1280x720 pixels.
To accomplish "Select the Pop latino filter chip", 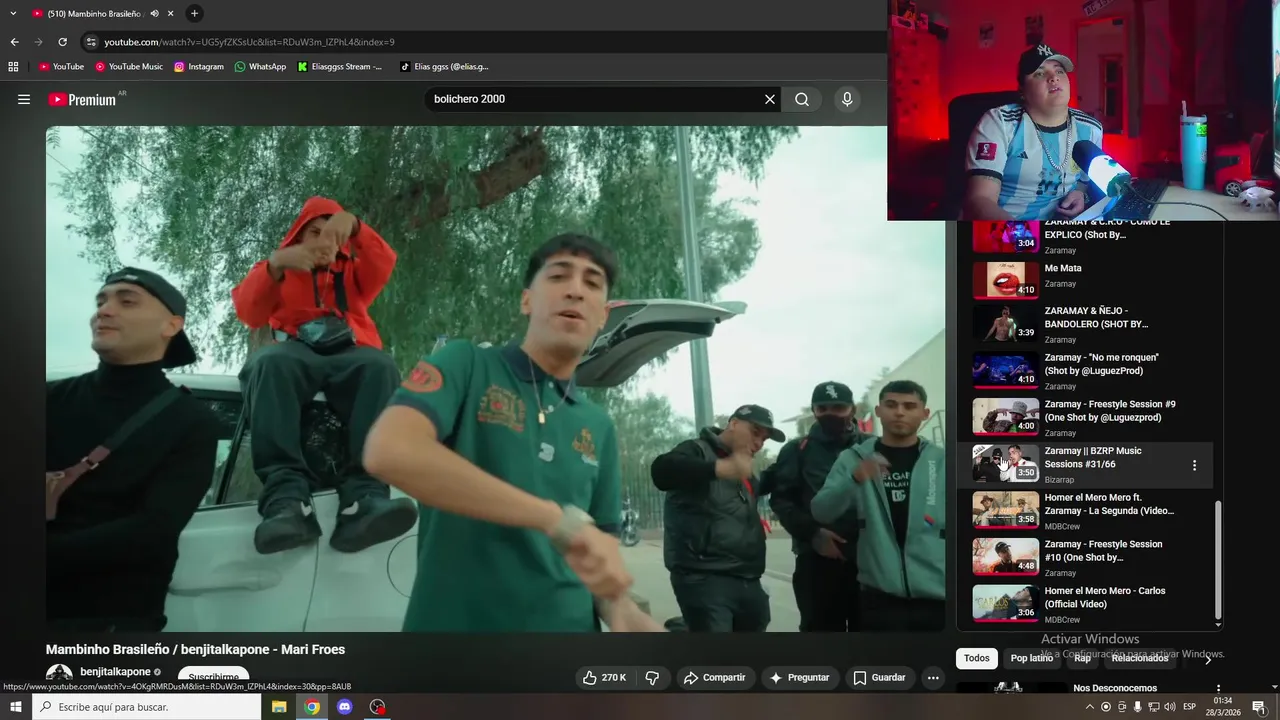I will [x=1031, y=658].
